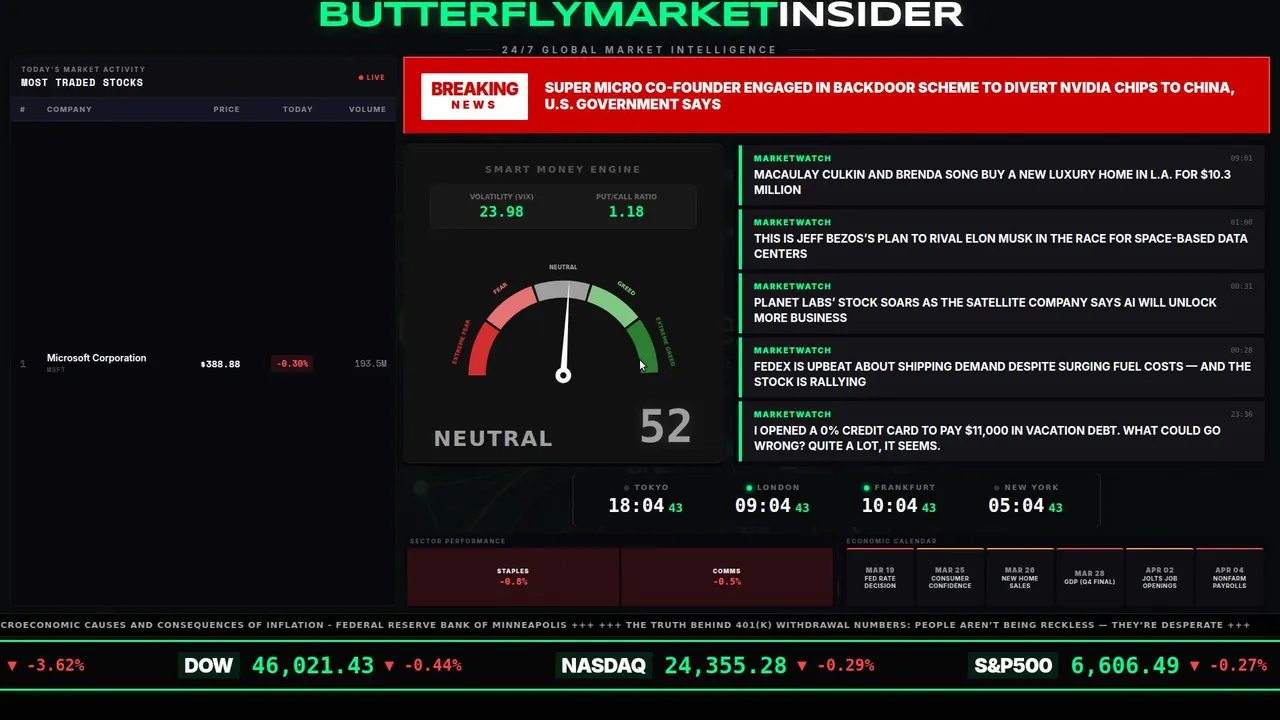Select the Microsoft Corporation stock row
The width and height of the screenshot is (1280, 720).
pos(203,363)
